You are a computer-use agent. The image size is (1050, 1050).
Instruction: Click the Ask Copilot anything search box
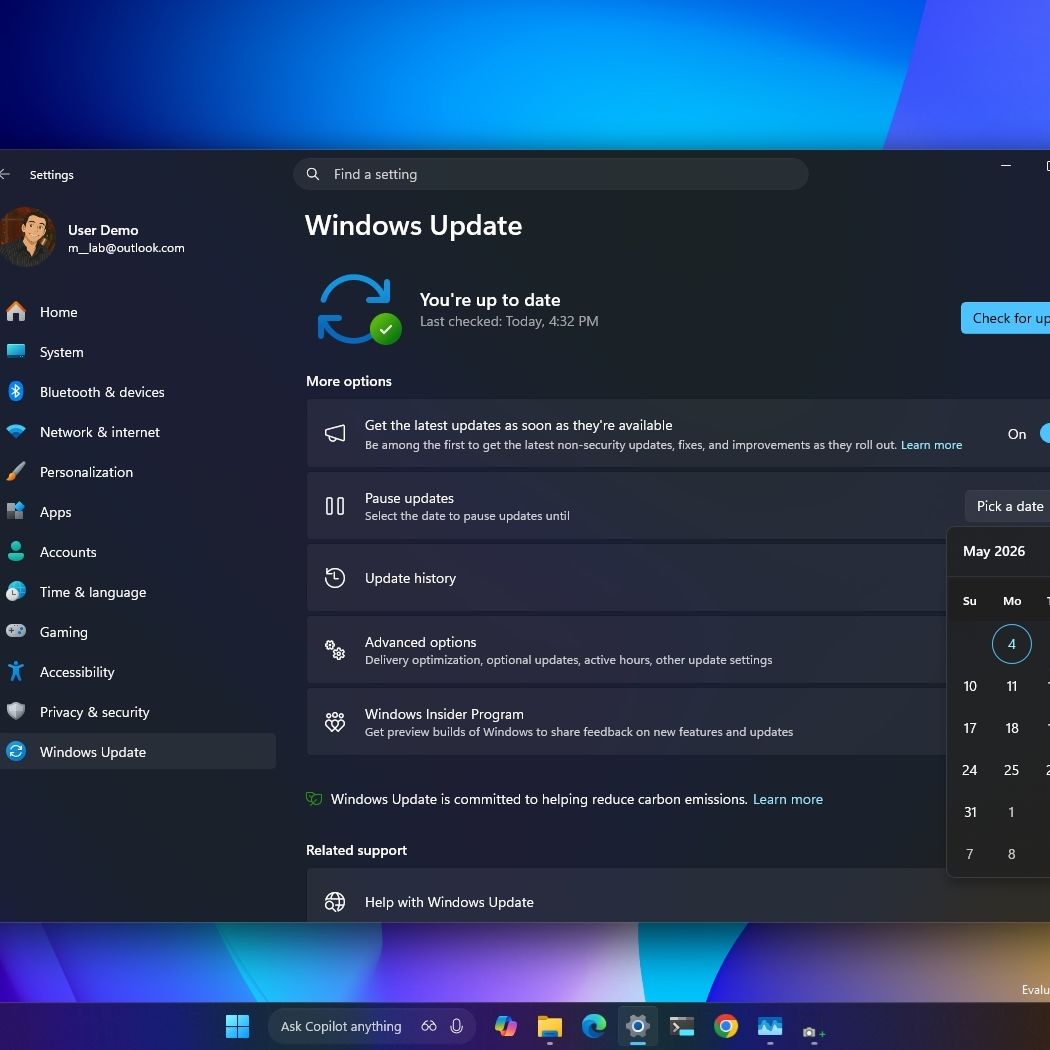371,1026
